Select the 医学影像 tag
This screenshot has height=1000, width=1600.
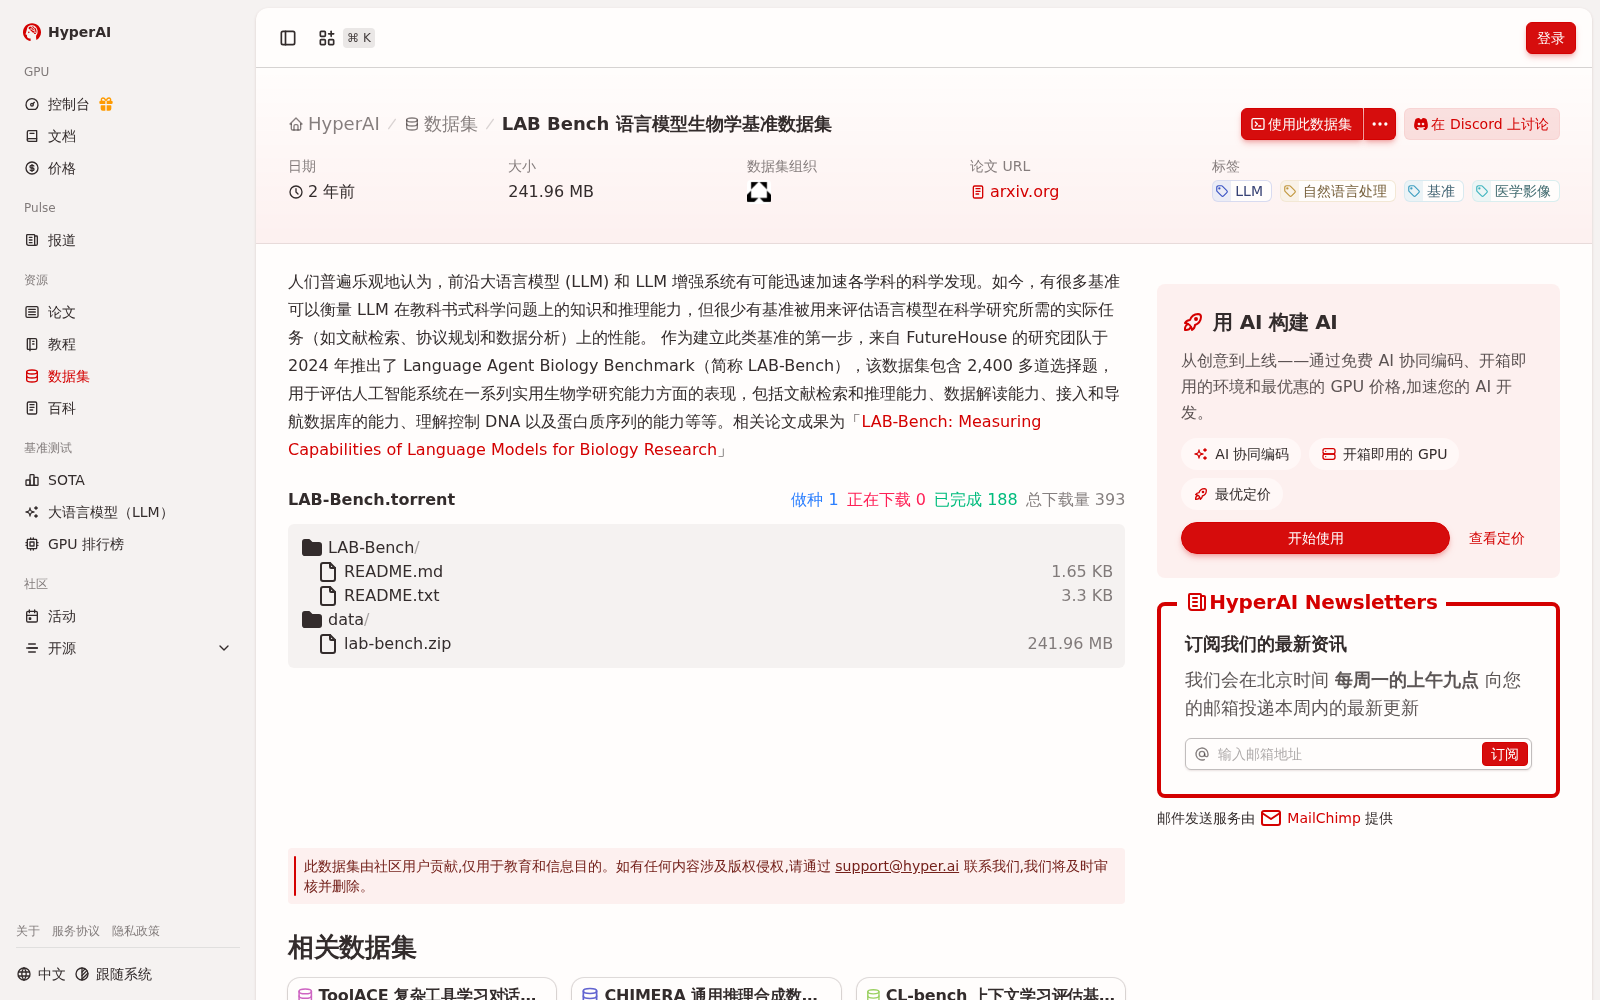point(1515,191)
